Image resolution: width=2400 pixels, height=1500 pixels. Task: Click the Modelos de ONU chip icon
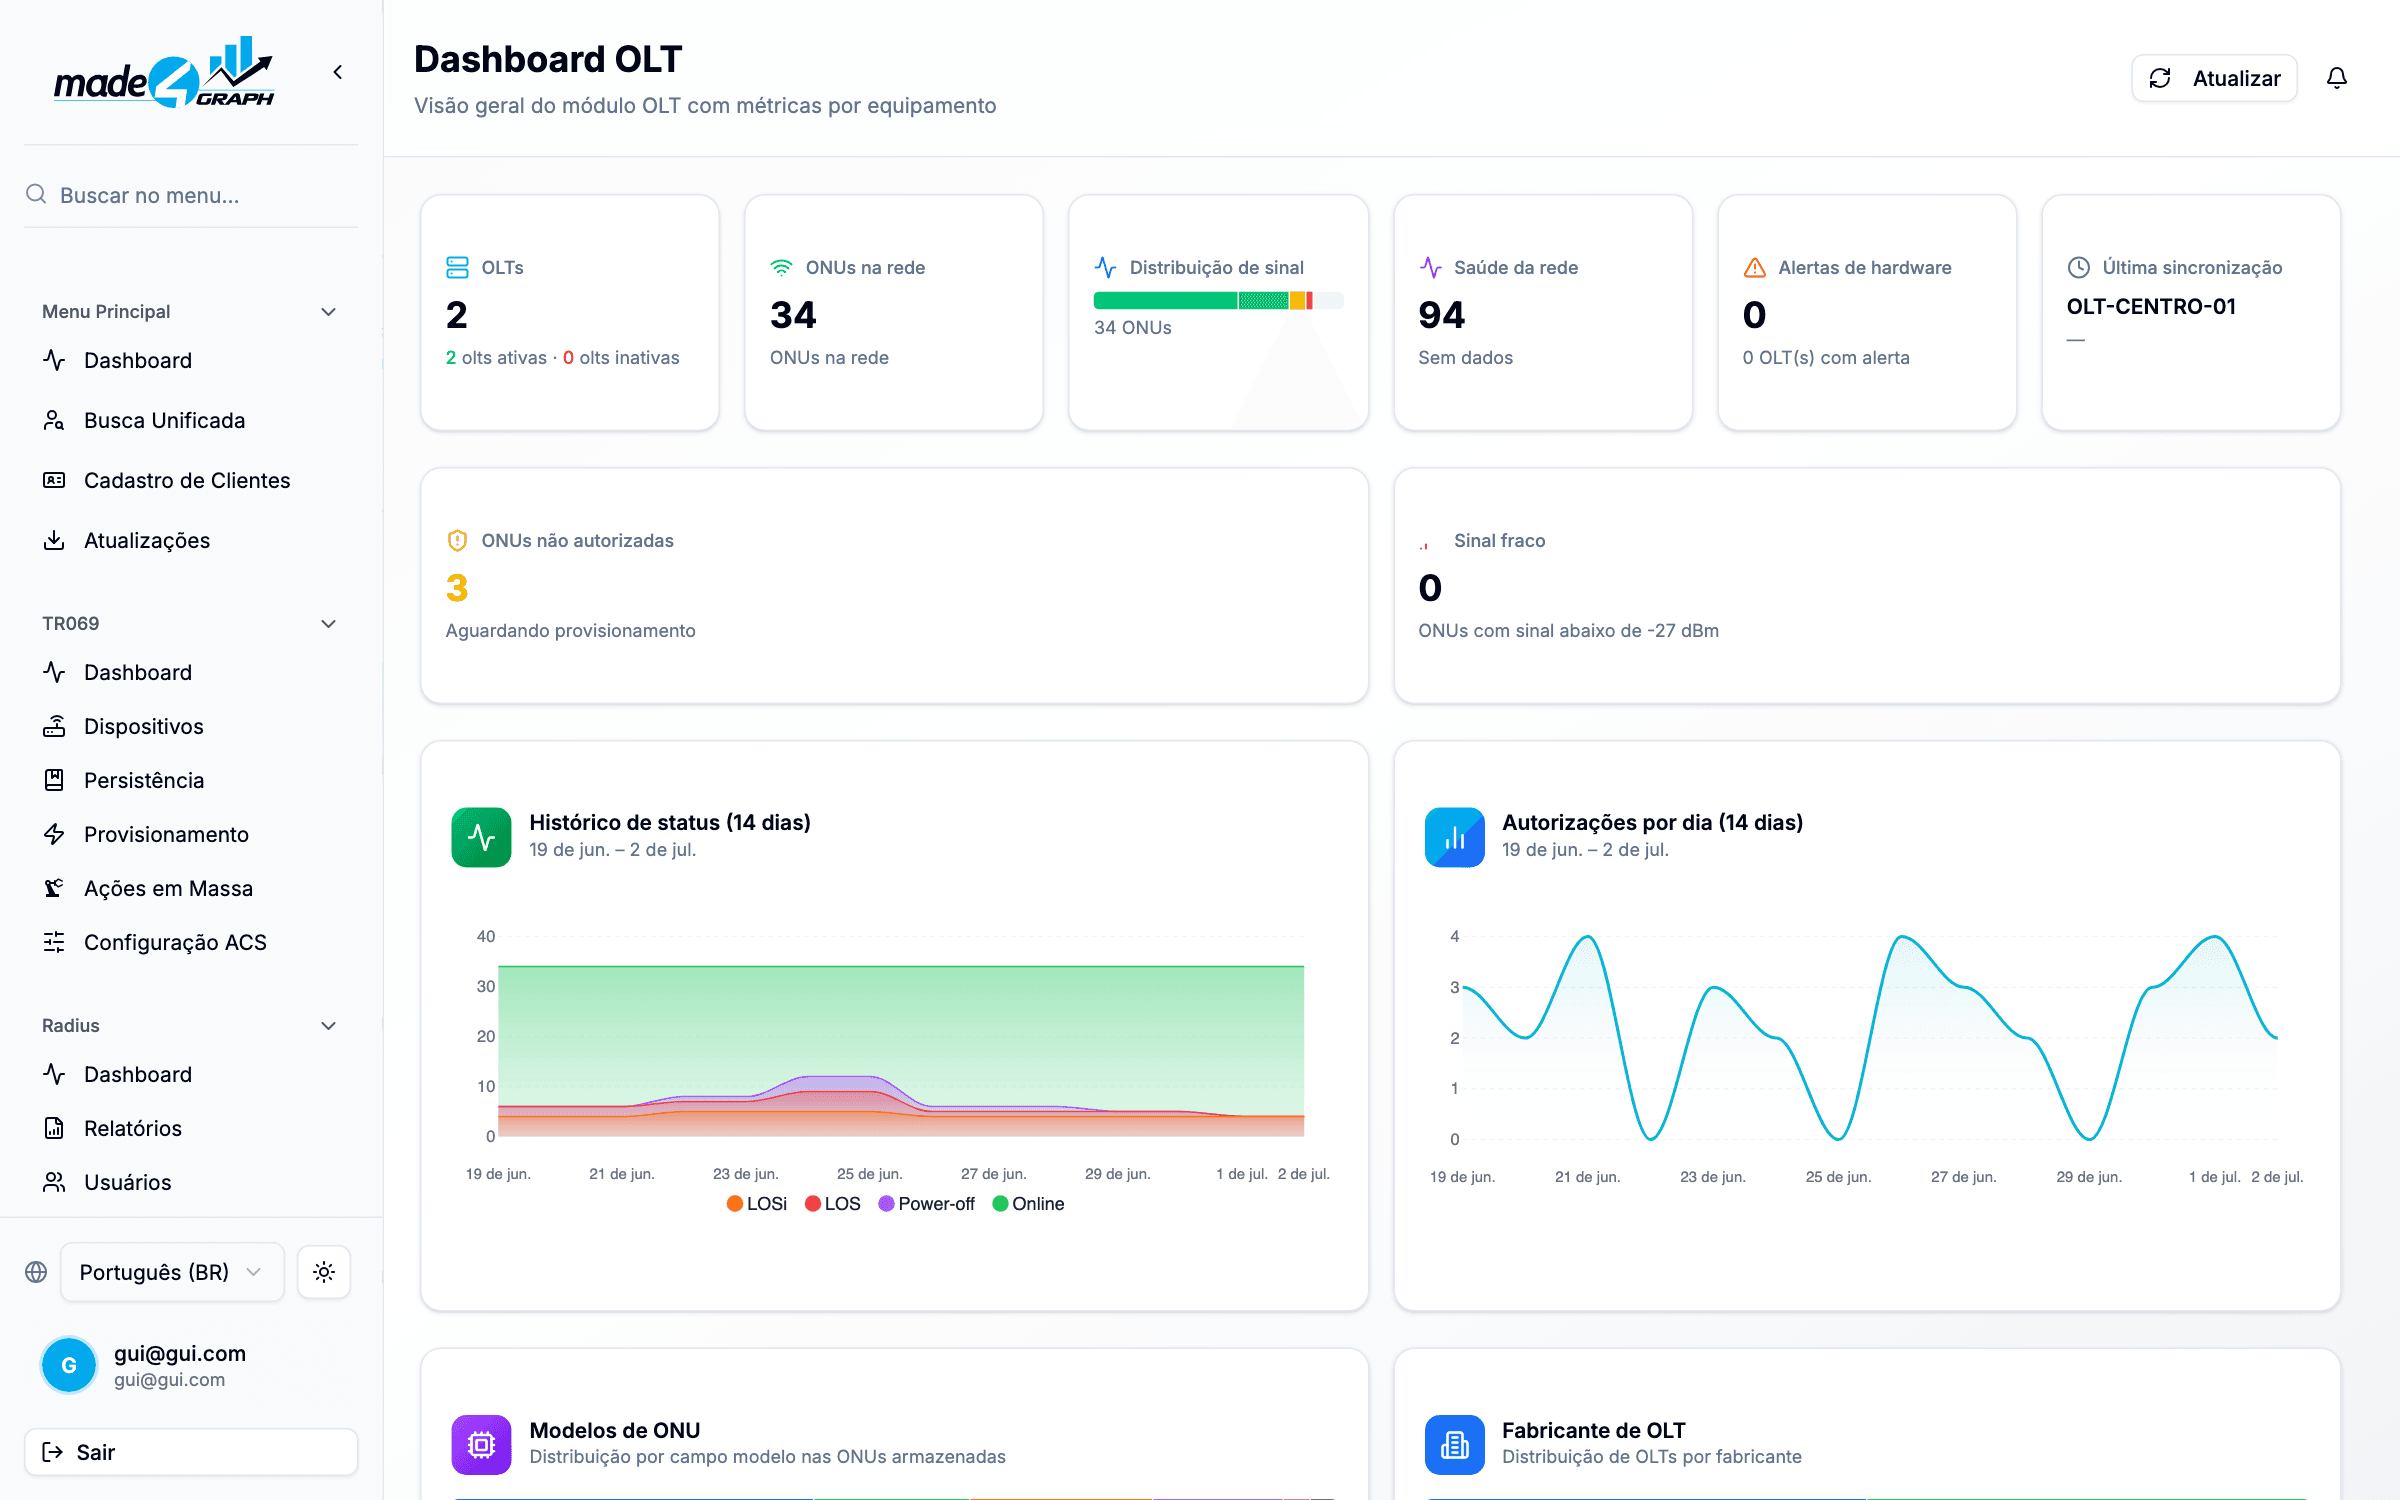[x=481, y=1444]
